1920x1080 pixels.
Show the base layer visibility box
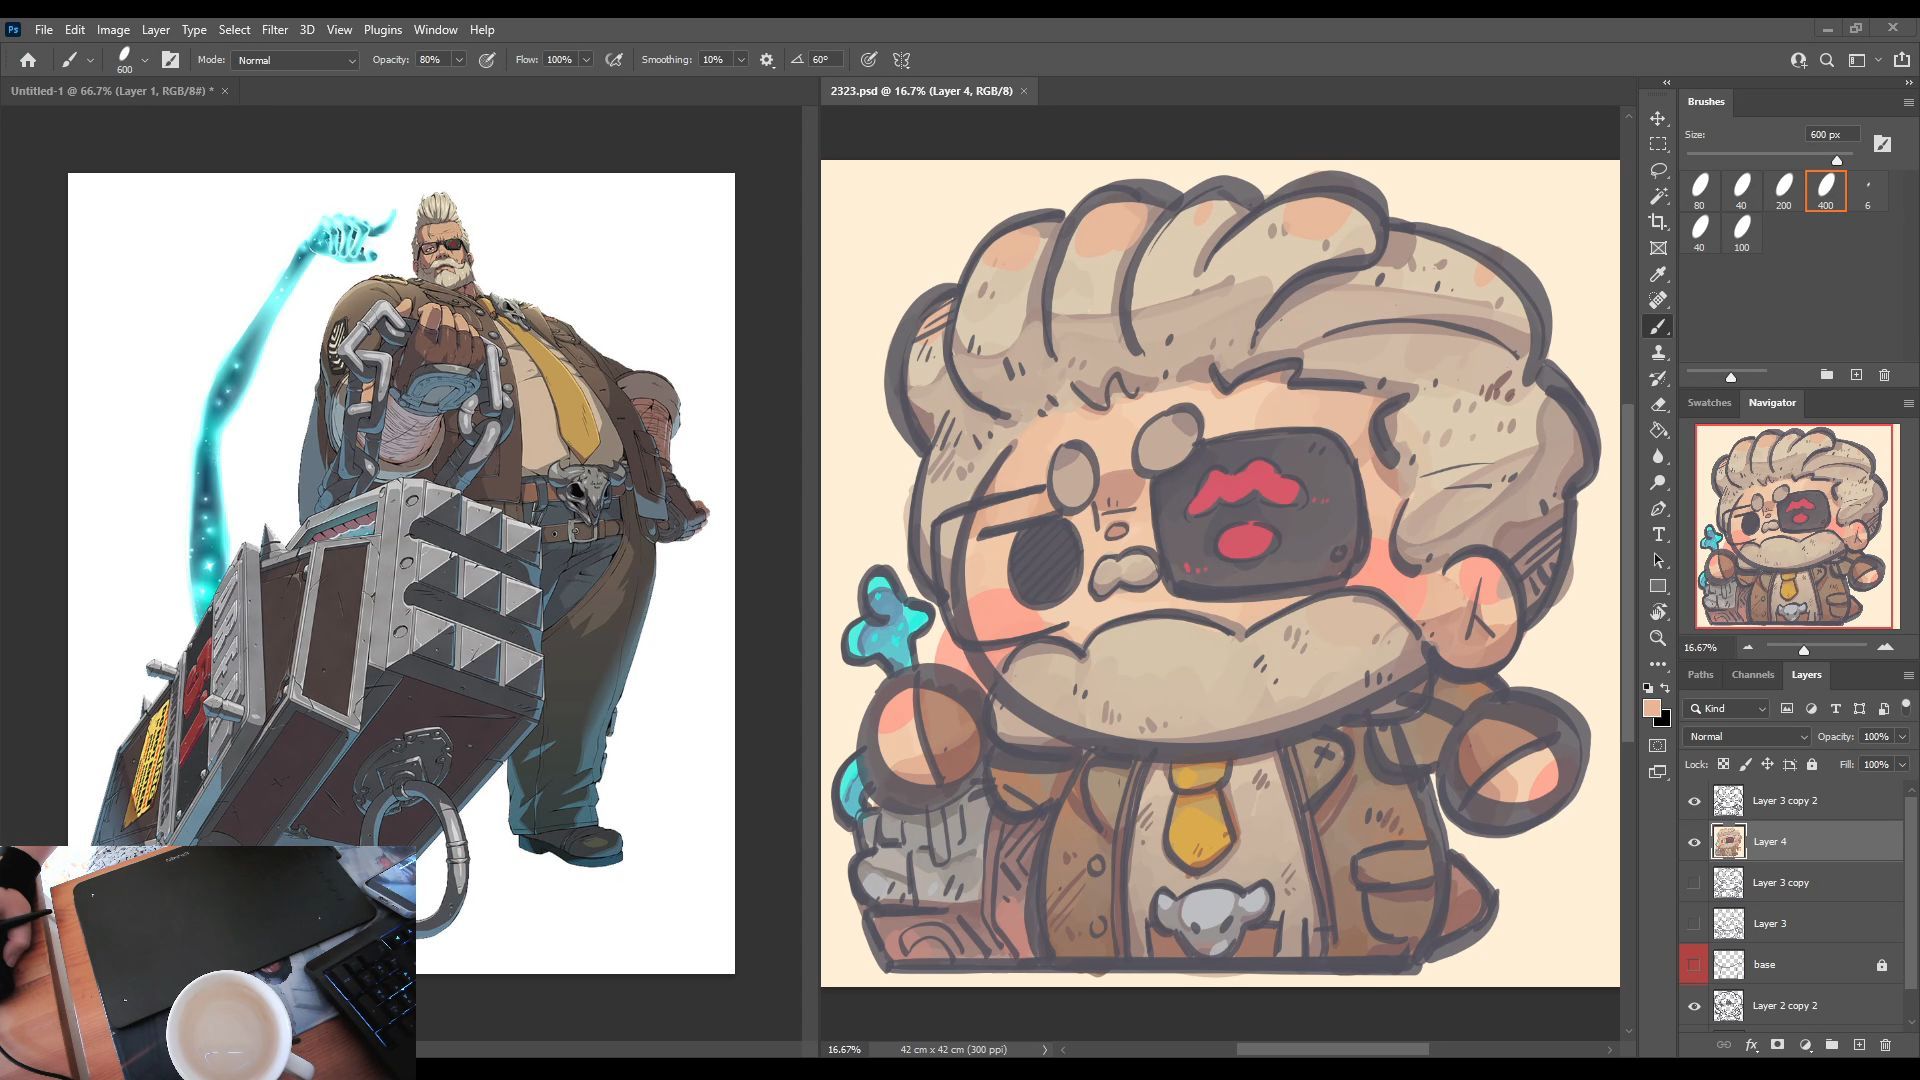tap(1694, 965)
